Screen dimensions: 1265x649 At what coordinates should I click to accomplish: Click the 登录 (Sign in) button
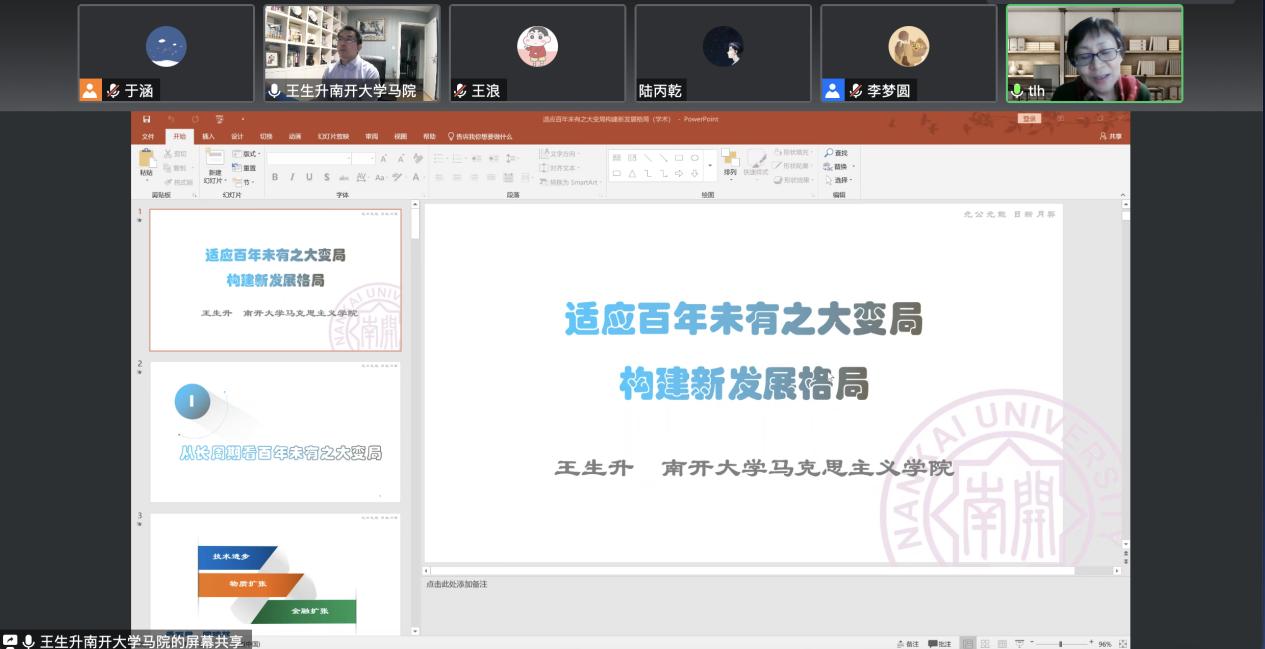click(1028, 119)
